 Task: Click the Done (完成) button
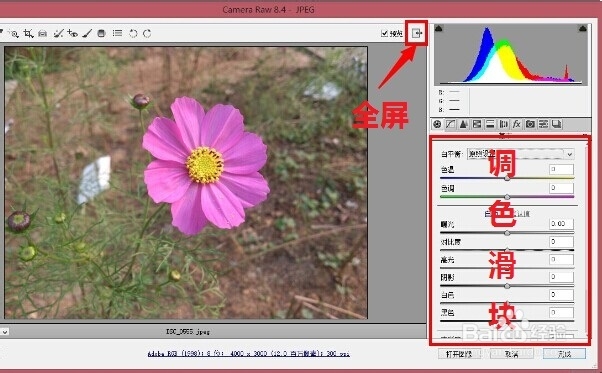[x=564, y=354]
